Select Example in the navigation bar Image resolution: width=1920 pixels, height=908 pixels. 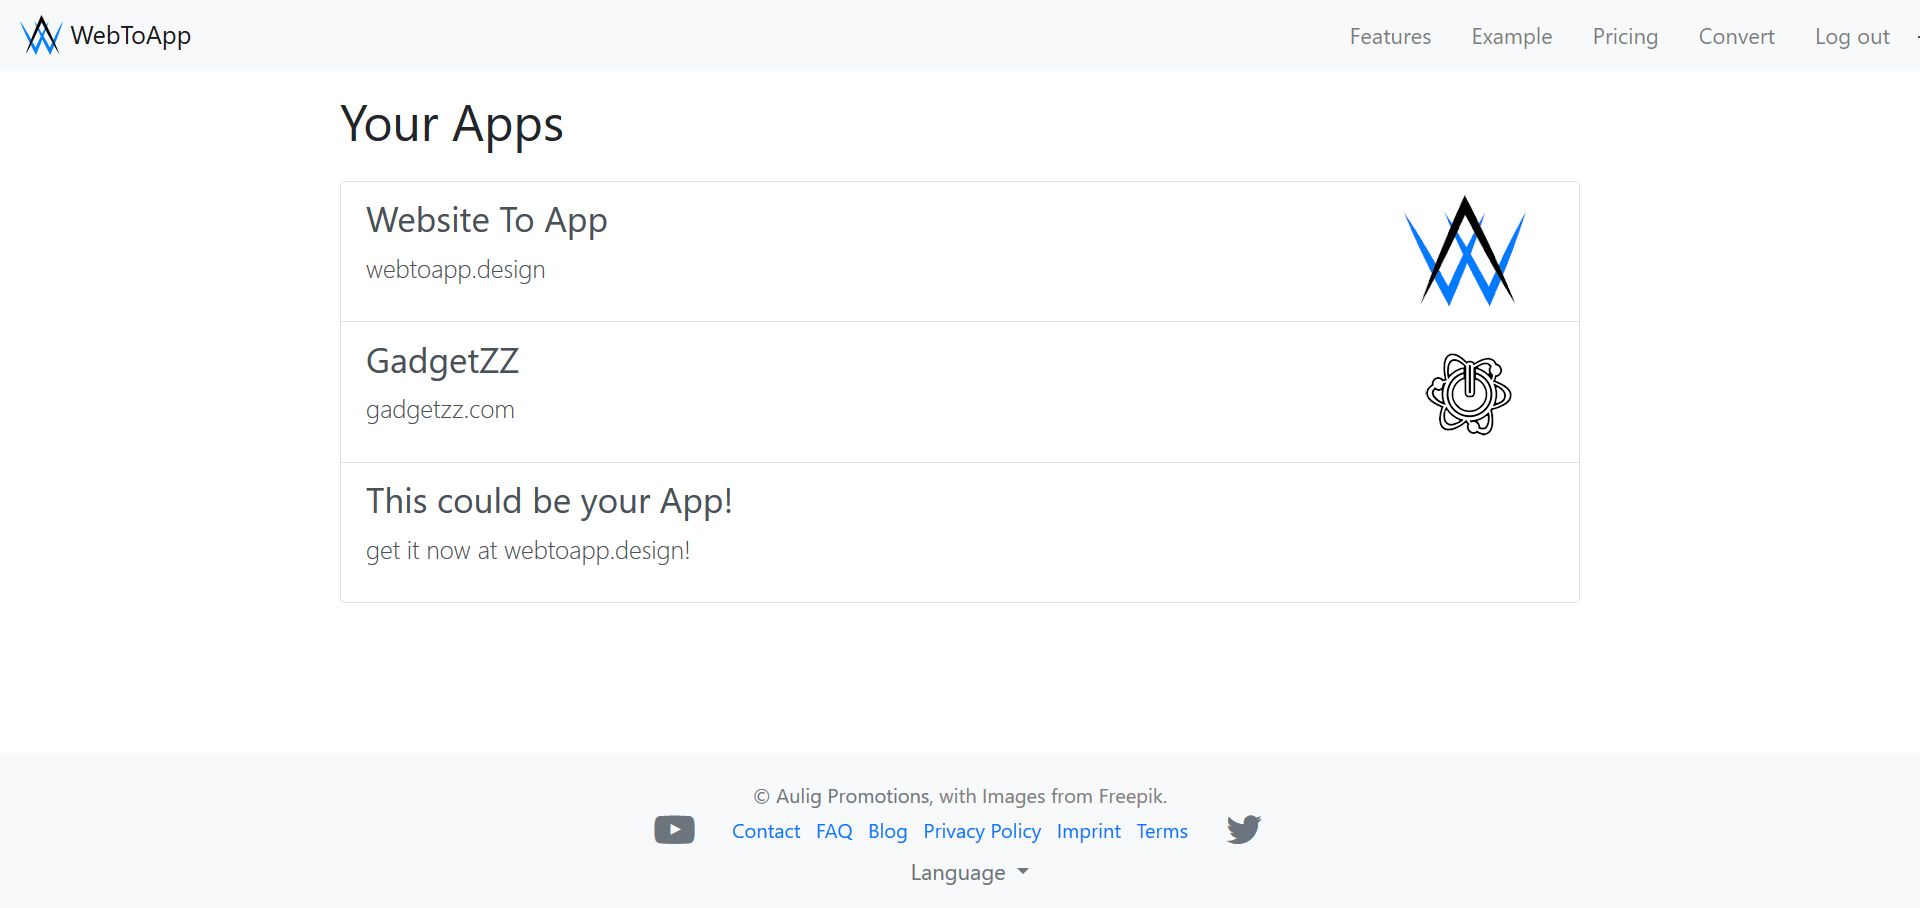click(x=1511, y=36)
